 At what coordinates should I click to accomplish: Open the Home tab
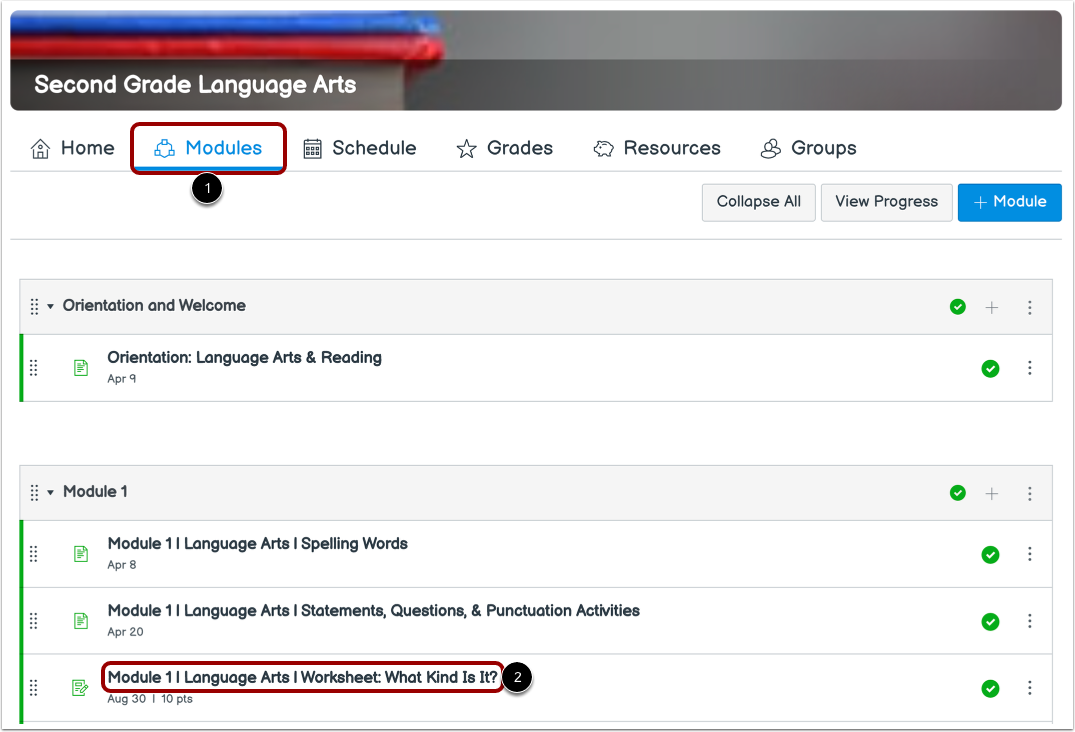coord(72,148)
